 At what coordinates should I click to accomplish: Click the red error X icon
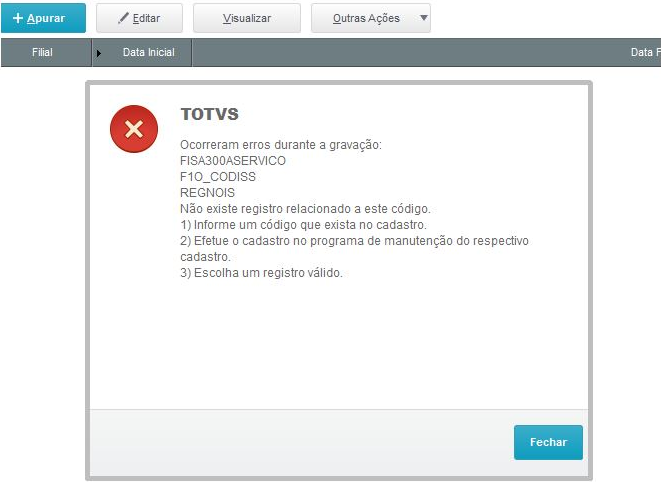click(x=134, y=129)
